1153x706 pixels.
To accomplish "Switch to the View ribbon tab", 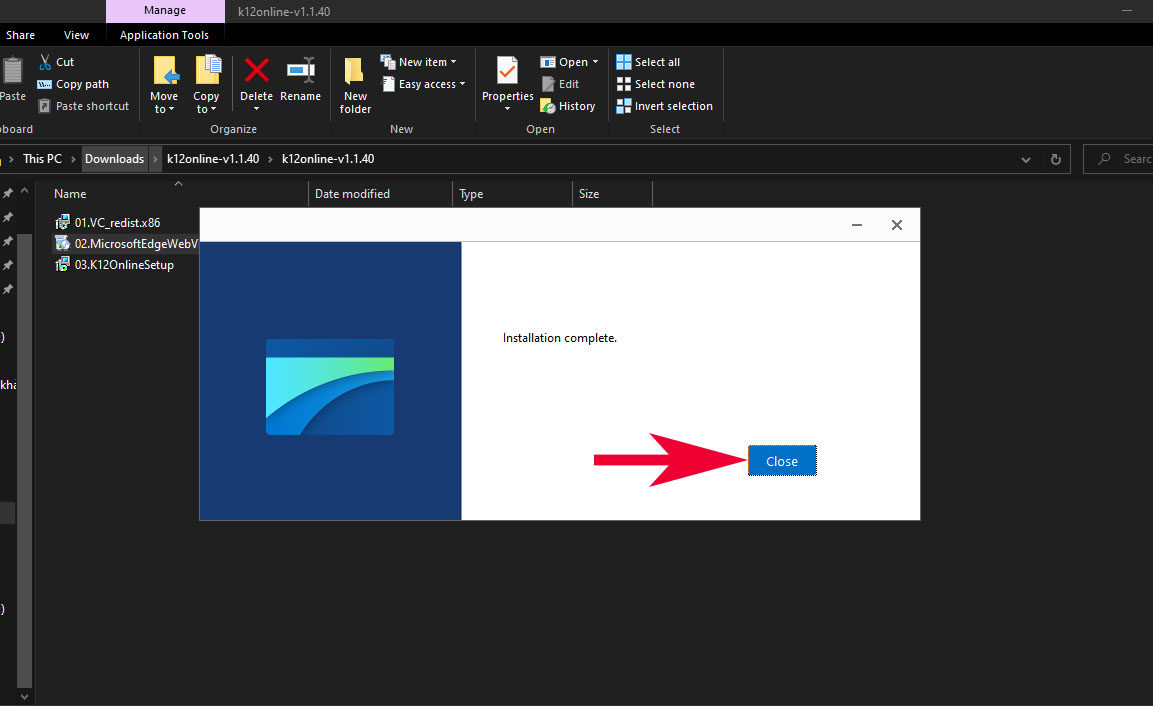I will [76, 35].
